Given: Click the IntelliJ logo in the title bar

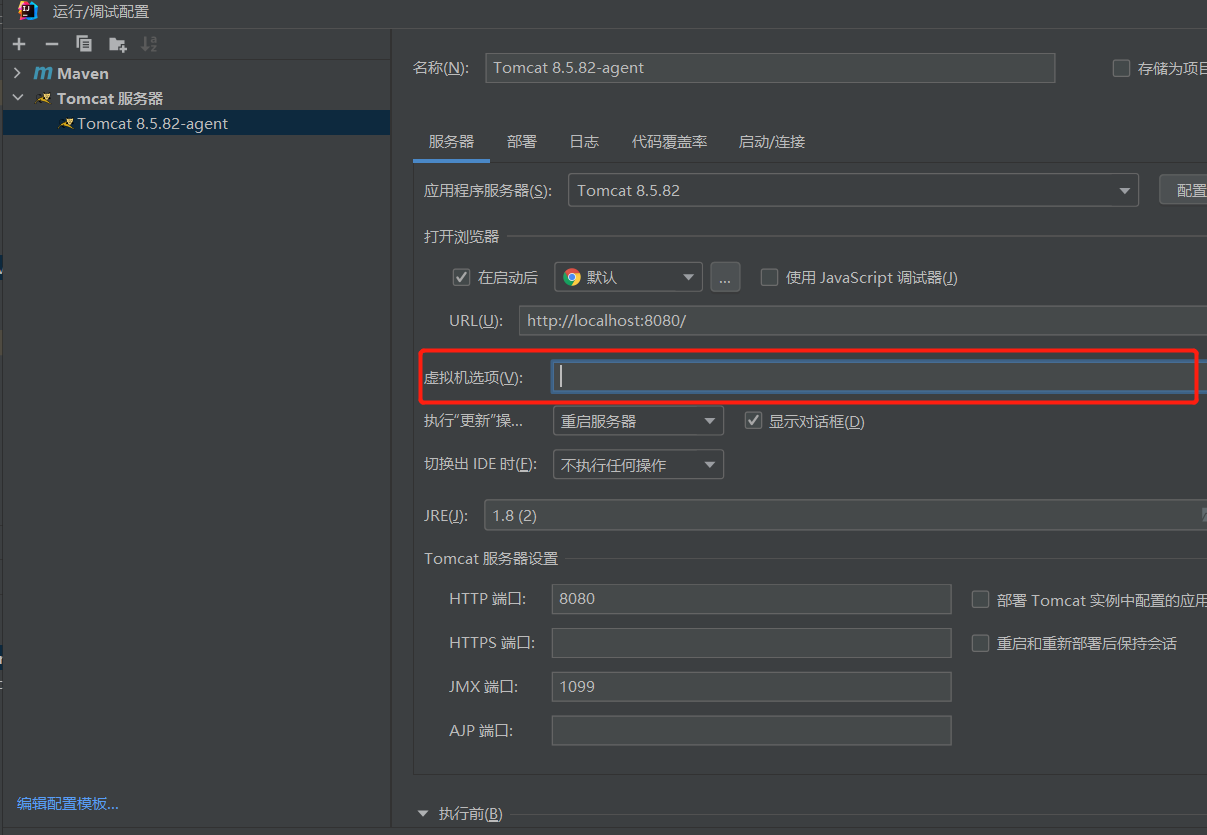Looking at the screenshot, I should pyautogui.click(x=28, y=12).
